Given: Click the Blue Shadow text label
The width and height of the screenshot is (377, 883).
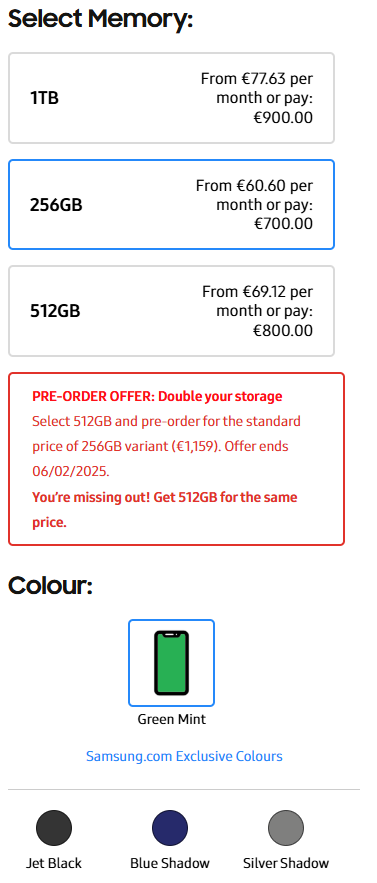Looking at the screenshot, I should (x=170, y=863).
